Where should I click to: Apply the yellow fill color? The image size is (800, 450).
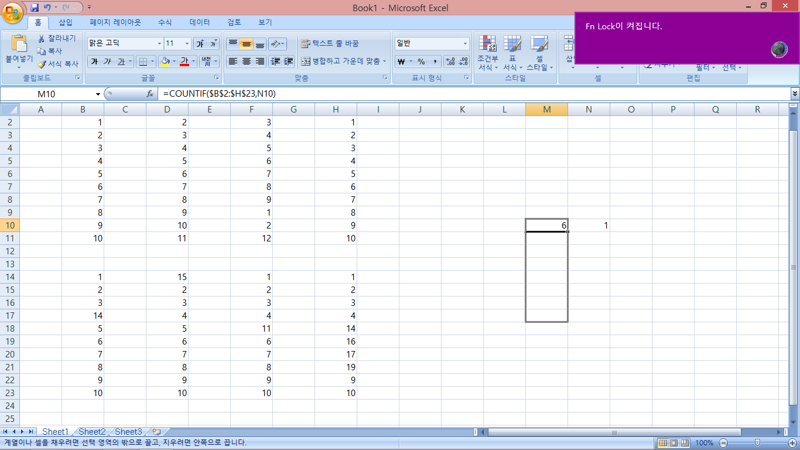coord(165,62)
